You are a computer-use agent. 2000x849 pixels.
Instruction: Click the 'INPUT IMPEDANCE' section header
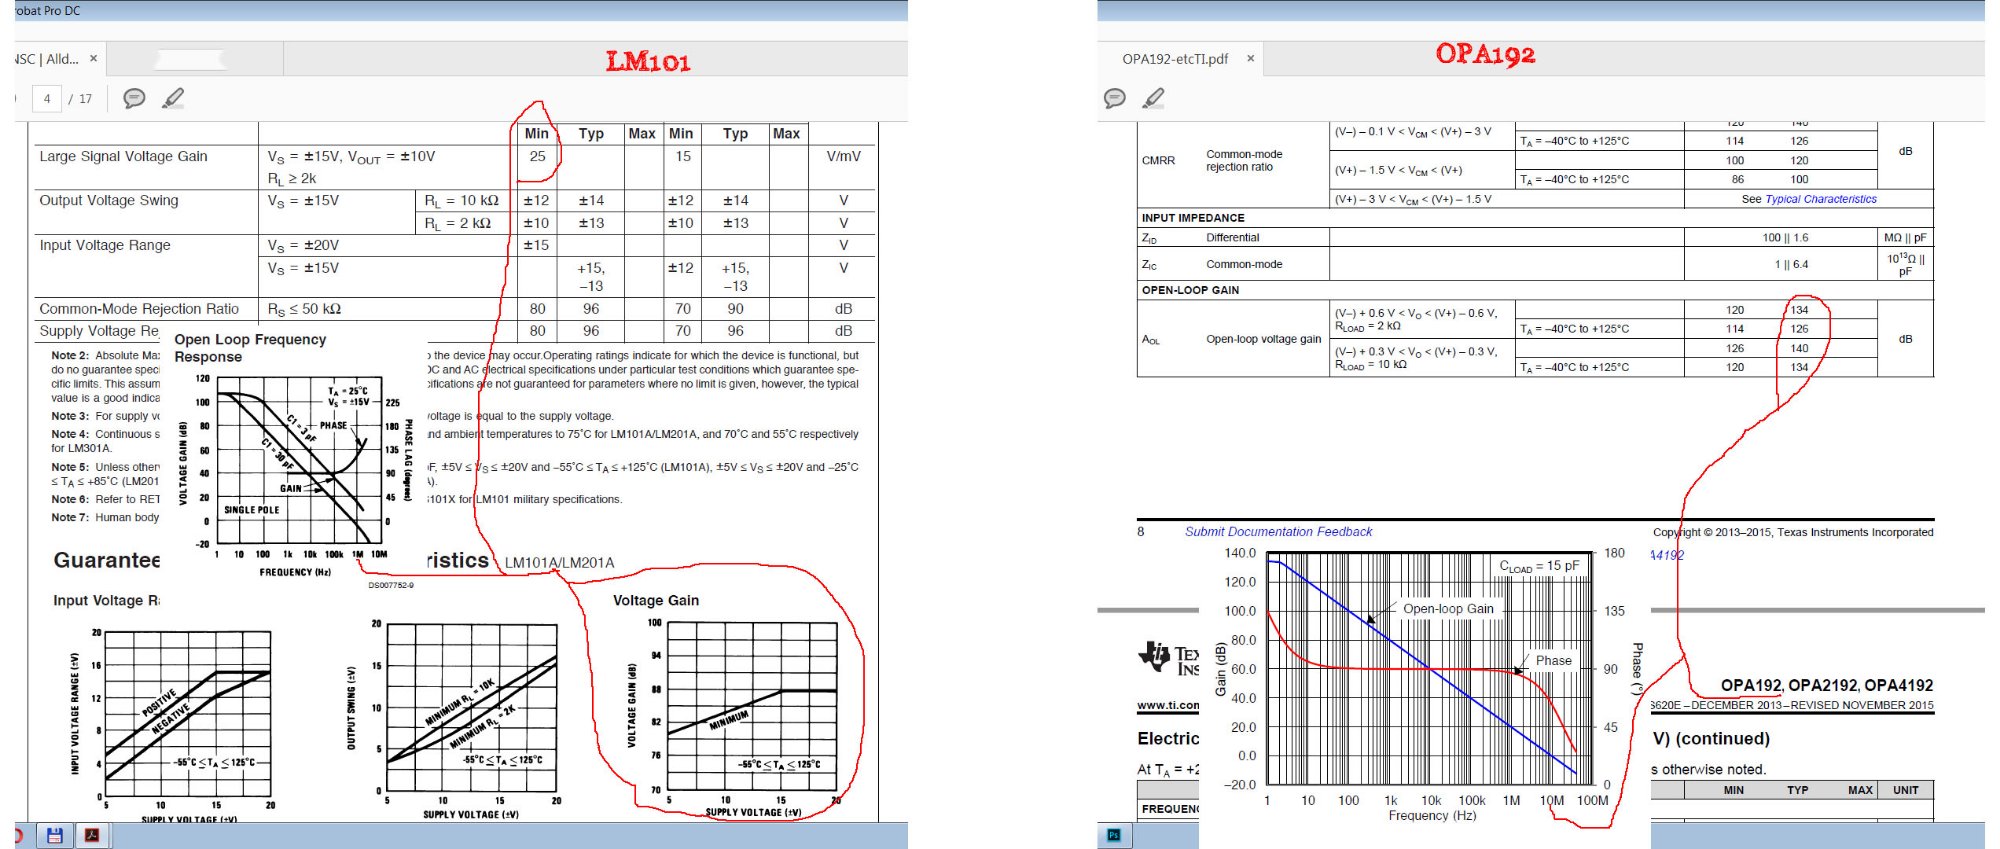[x=1193, y=218]
